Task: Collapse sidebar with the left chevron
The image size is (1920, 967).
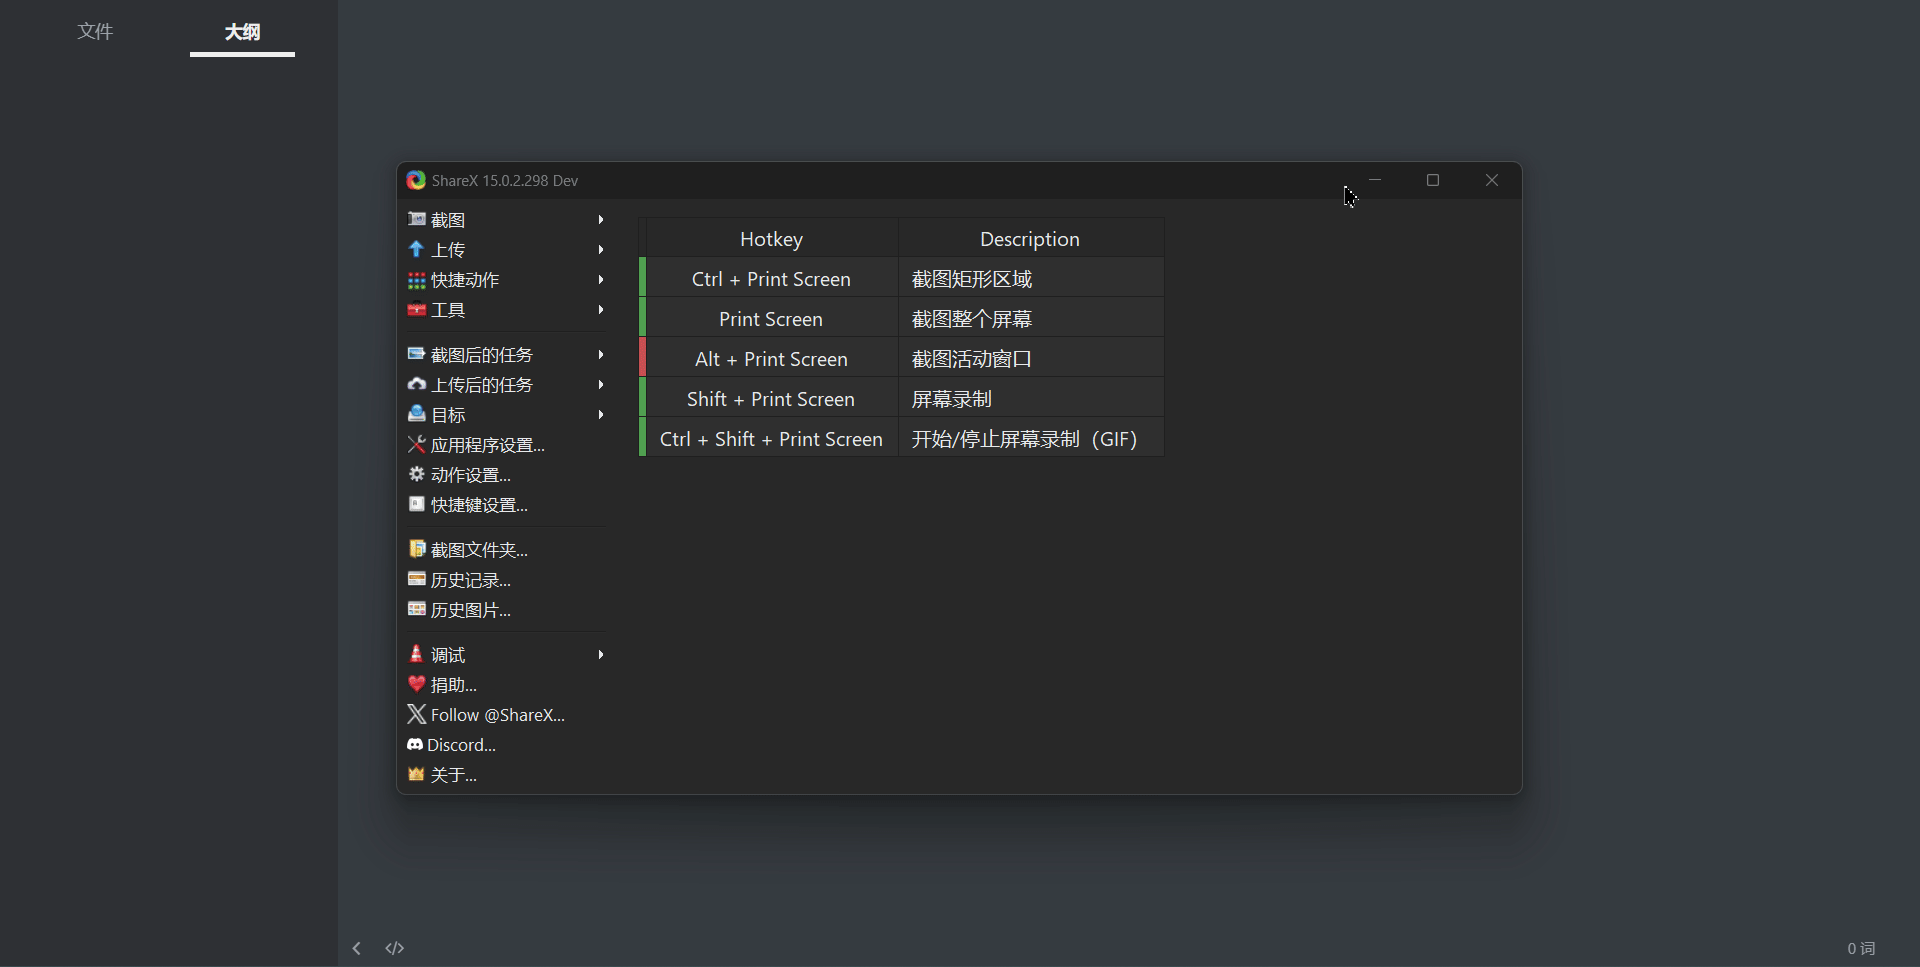Action: 356,948
